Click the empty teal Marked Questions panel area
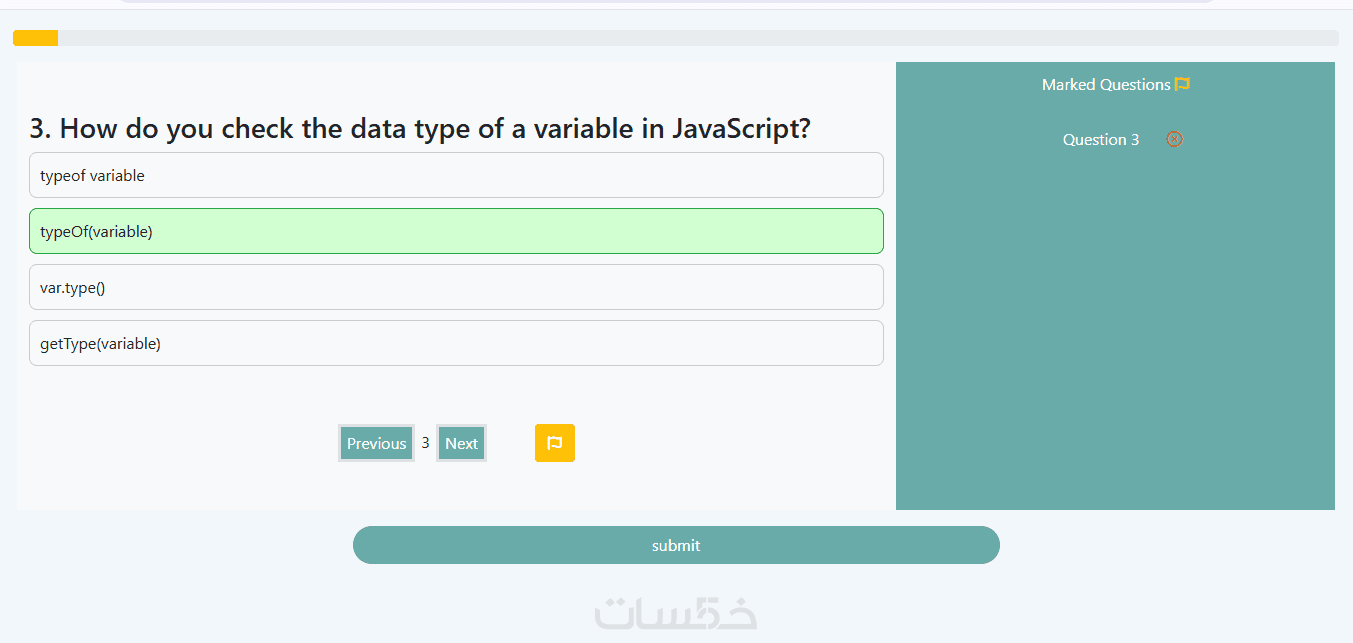This screenshot has height=643, width=1353. click(x=1115, y=330)
